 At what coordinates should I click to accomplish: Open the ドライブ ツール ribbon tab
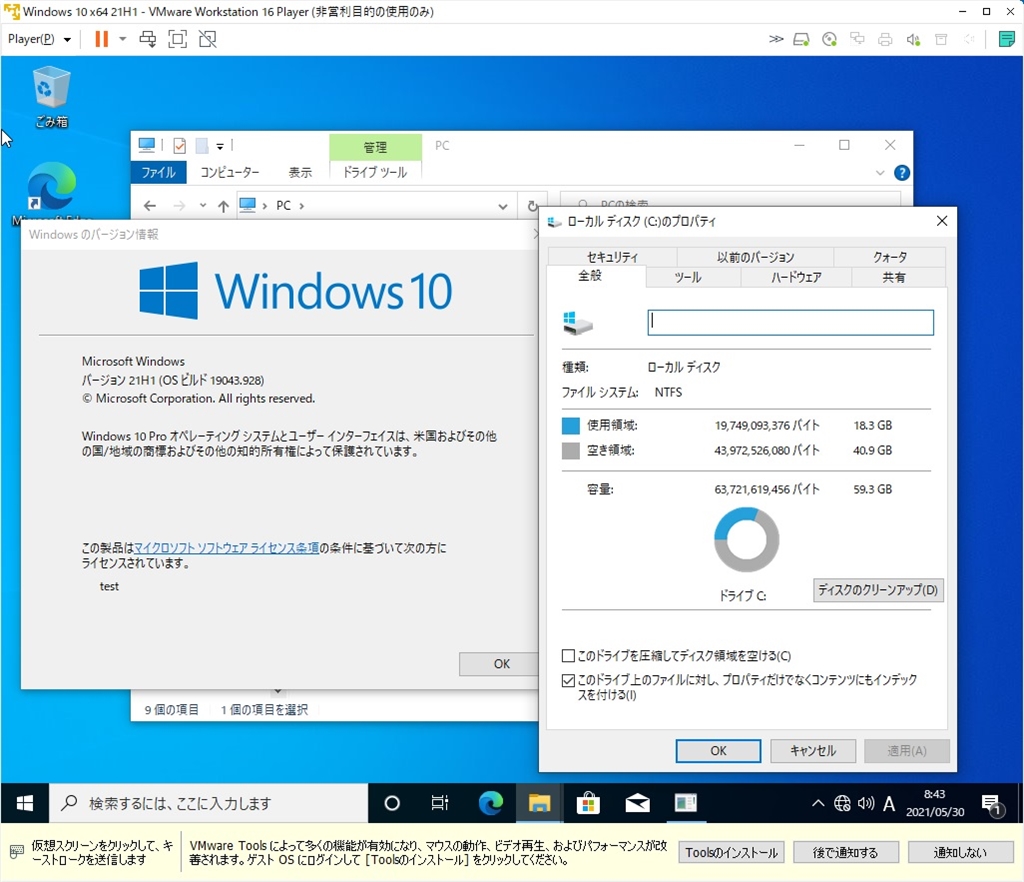click(375, 172)
